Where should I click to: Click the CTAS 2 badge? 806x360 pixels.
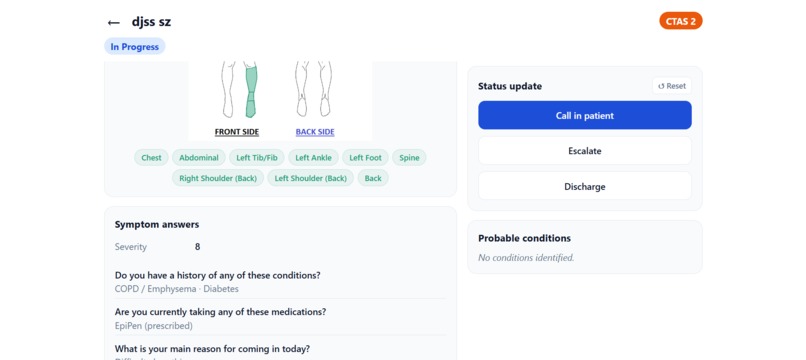click(681, 21)
